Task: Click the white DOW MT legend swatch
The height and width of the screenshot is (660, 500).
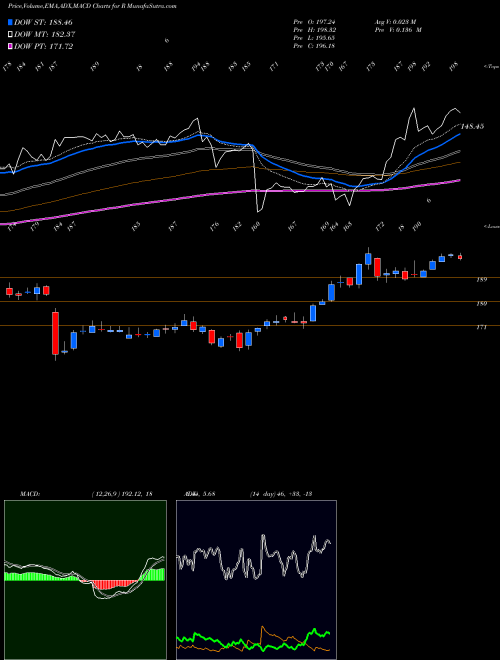Action: [11, 35]
